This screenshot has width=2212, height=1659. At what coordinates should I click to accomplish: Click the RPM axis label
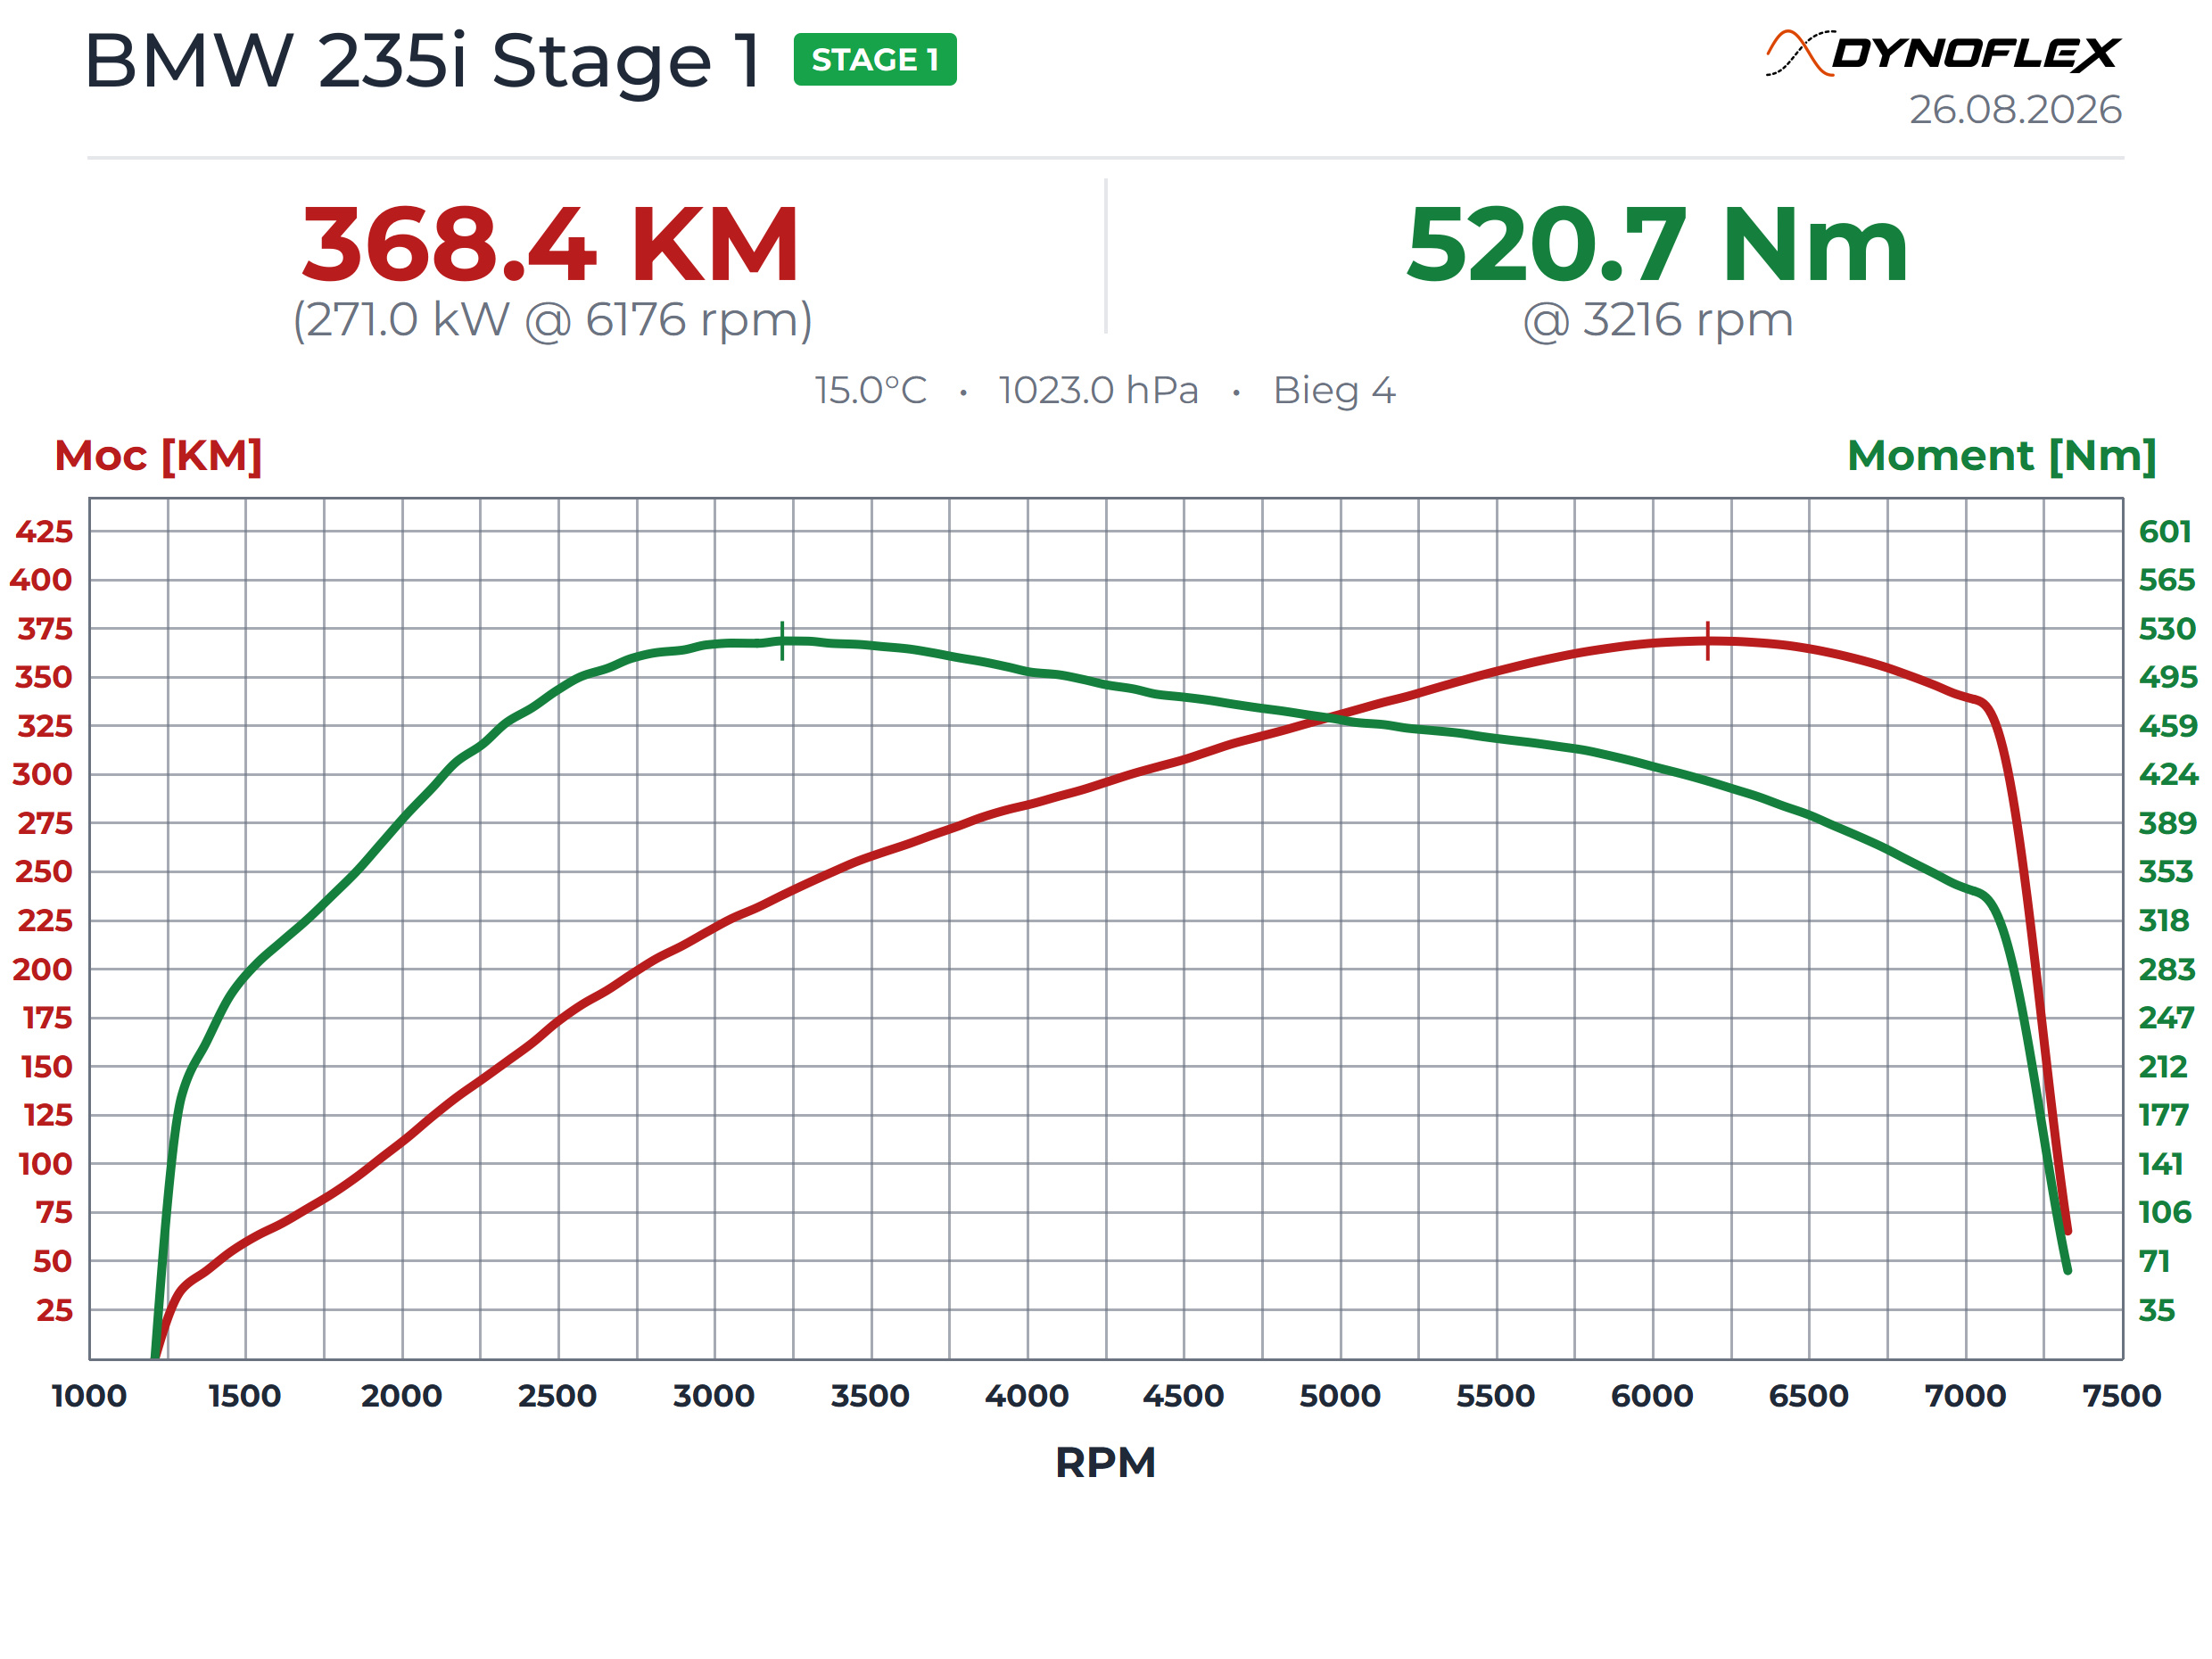pyautogui.click(x=1106, y=1463)
